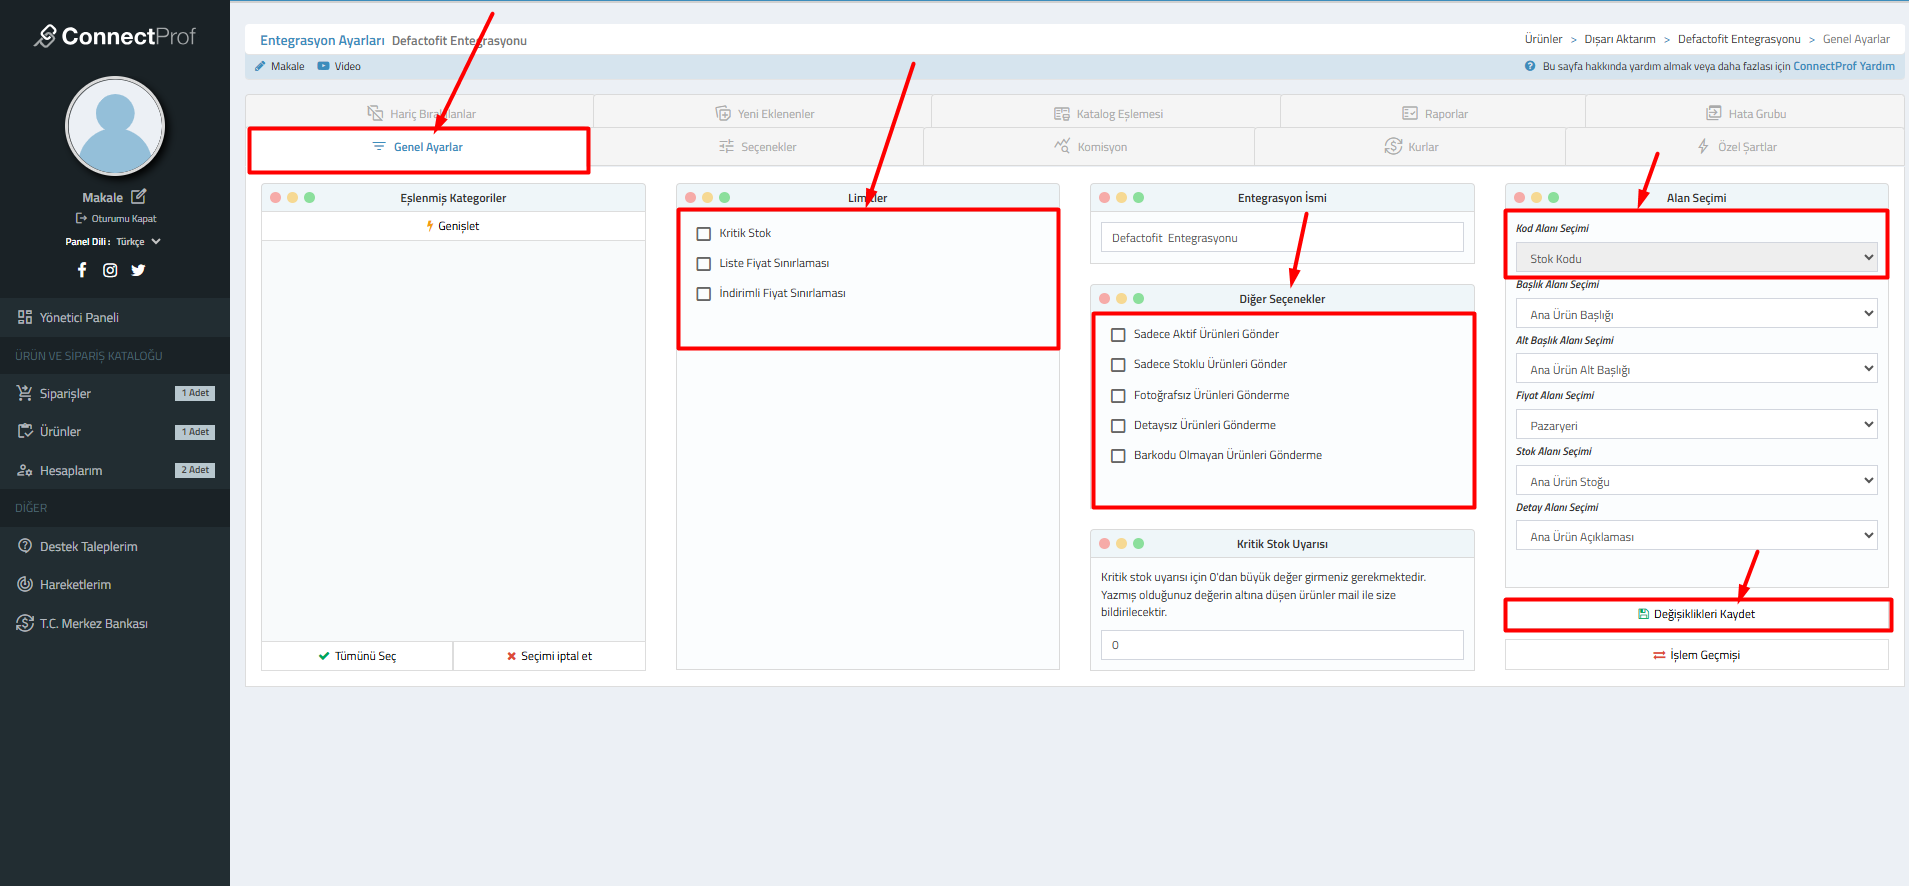This screenshot has height=886, width=1909.
Task: Enable the Kritik Stok checkbox
Action: click(704, 234)
